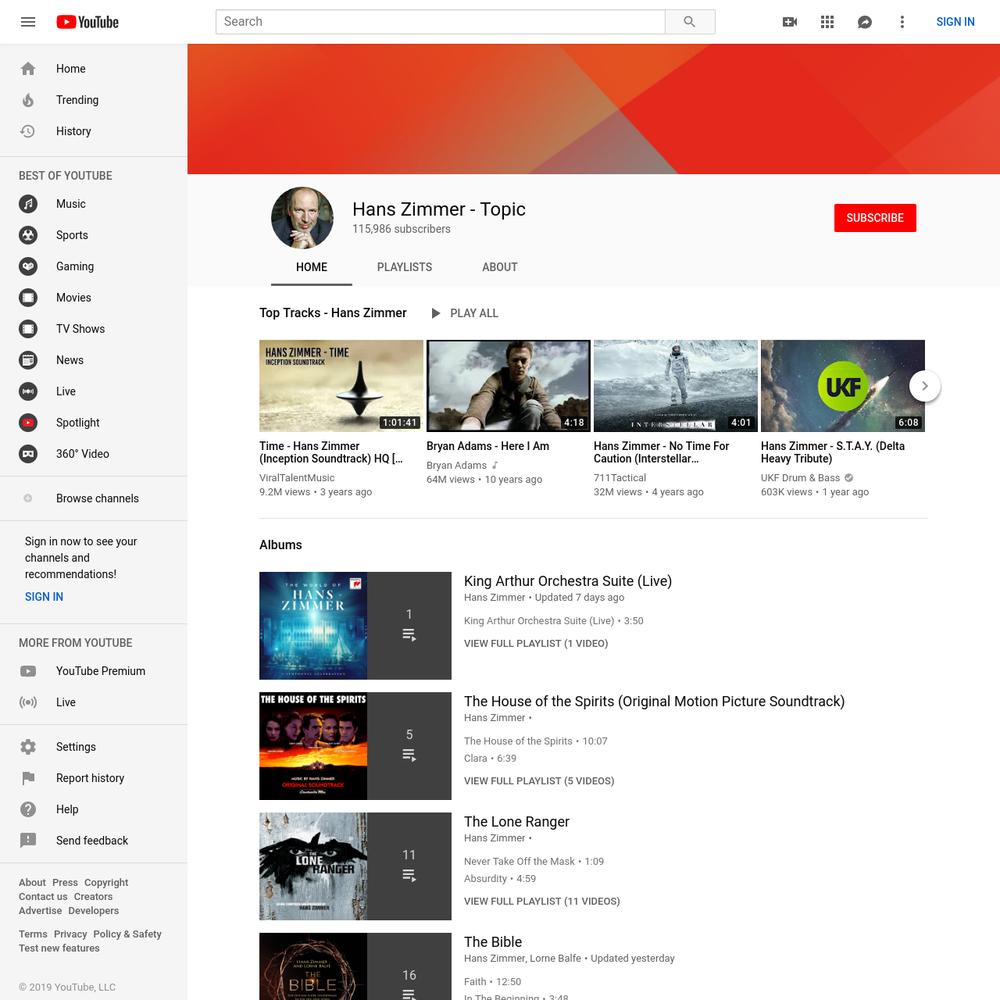1000x1000 pixels.
Task: Open the Copyright footer link
Action: [106, 883]
